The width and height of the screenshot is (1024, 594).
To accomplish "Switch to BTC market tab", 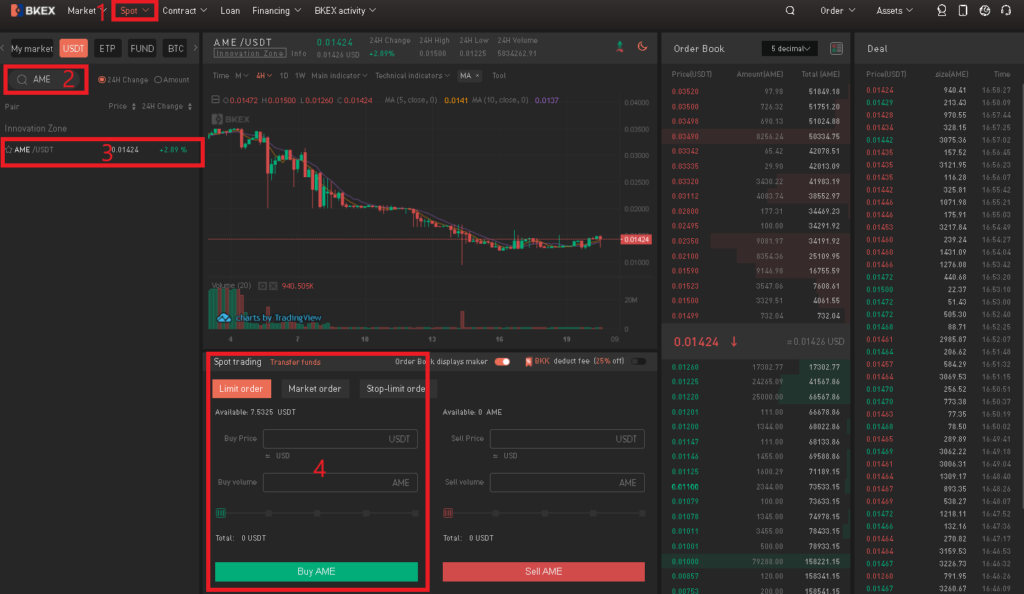I will (175, 48).
